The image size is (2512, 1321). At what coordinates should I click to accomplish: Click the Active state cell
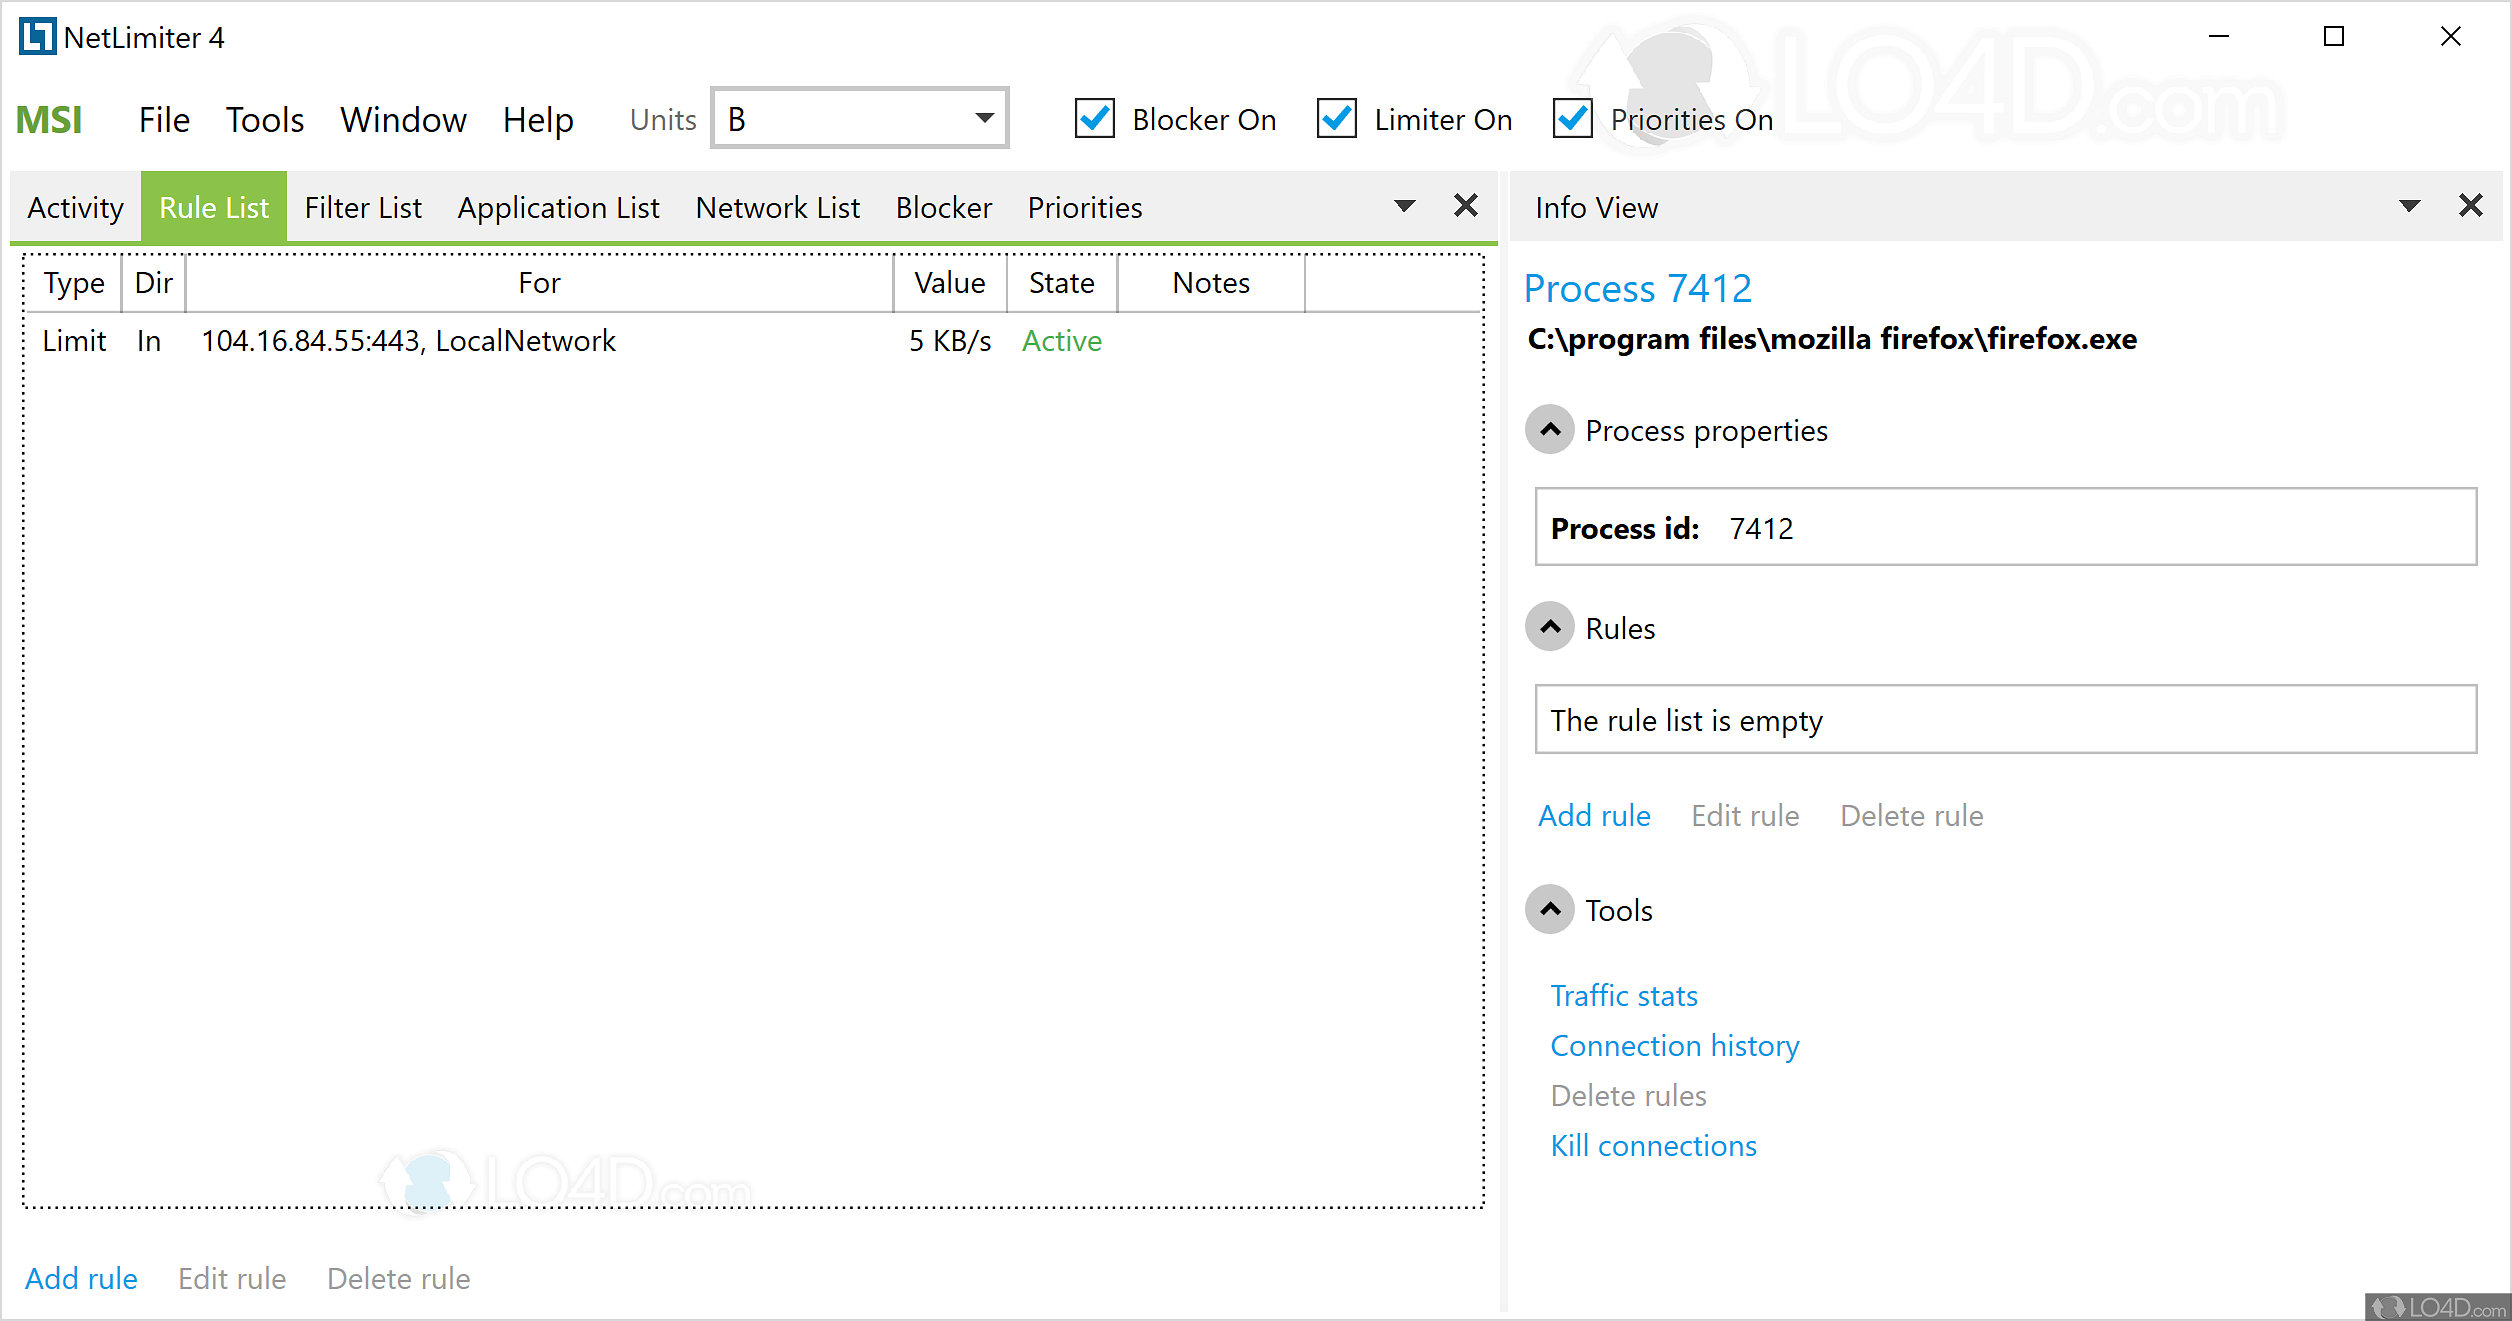1062,341
